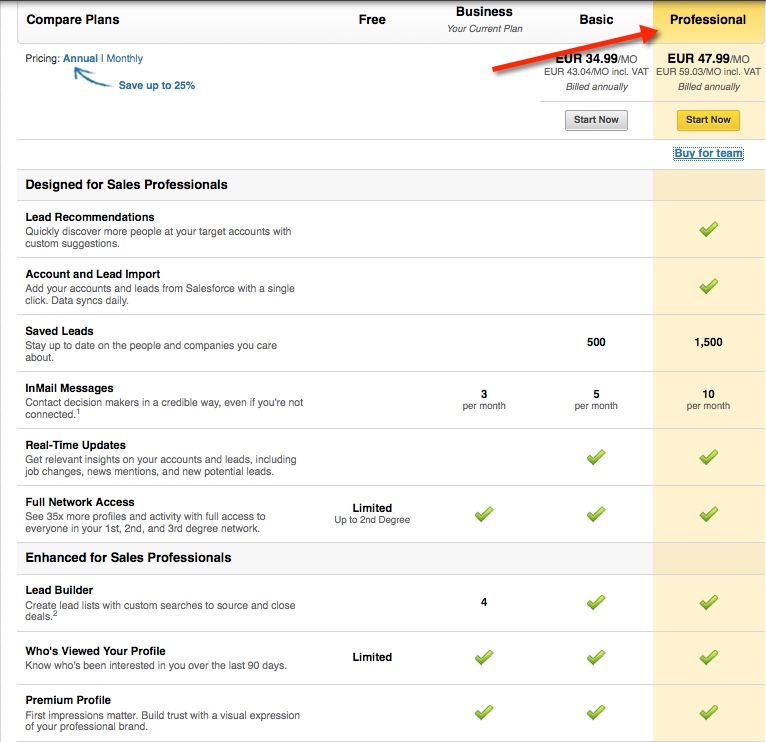Click the Account and Lead Import Professional checkmark
Screen dimensions: 766x742
coord(708,286)
